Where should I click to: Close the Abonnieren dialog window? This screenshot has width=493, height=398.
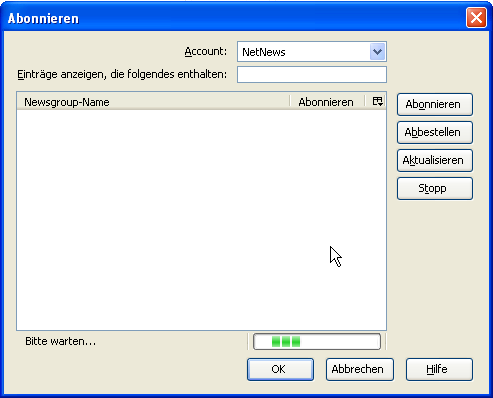tap(476, 18)
